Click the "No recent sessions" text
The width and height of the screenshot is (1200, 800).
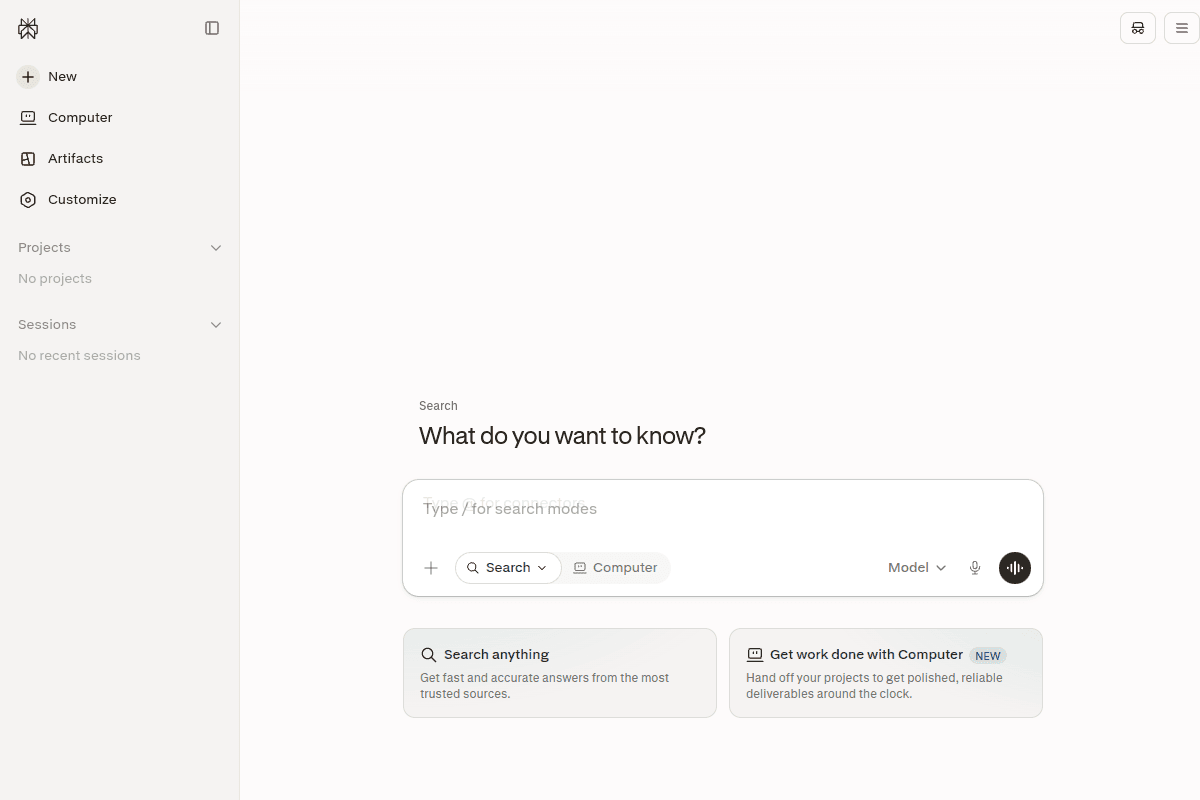tap(79, 356)
